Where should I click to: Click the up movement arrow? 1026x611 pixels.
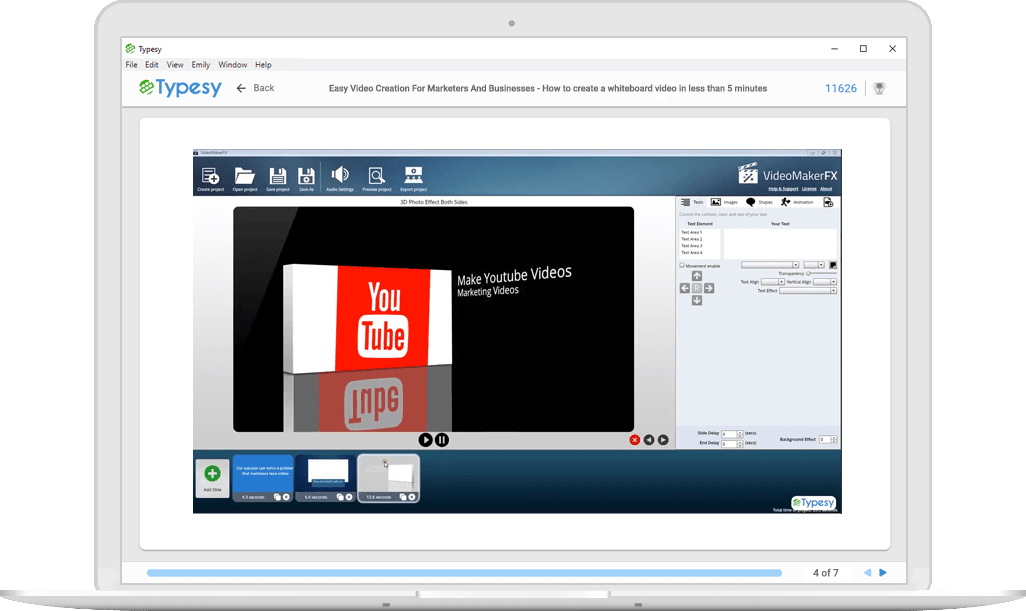point(697,276)
